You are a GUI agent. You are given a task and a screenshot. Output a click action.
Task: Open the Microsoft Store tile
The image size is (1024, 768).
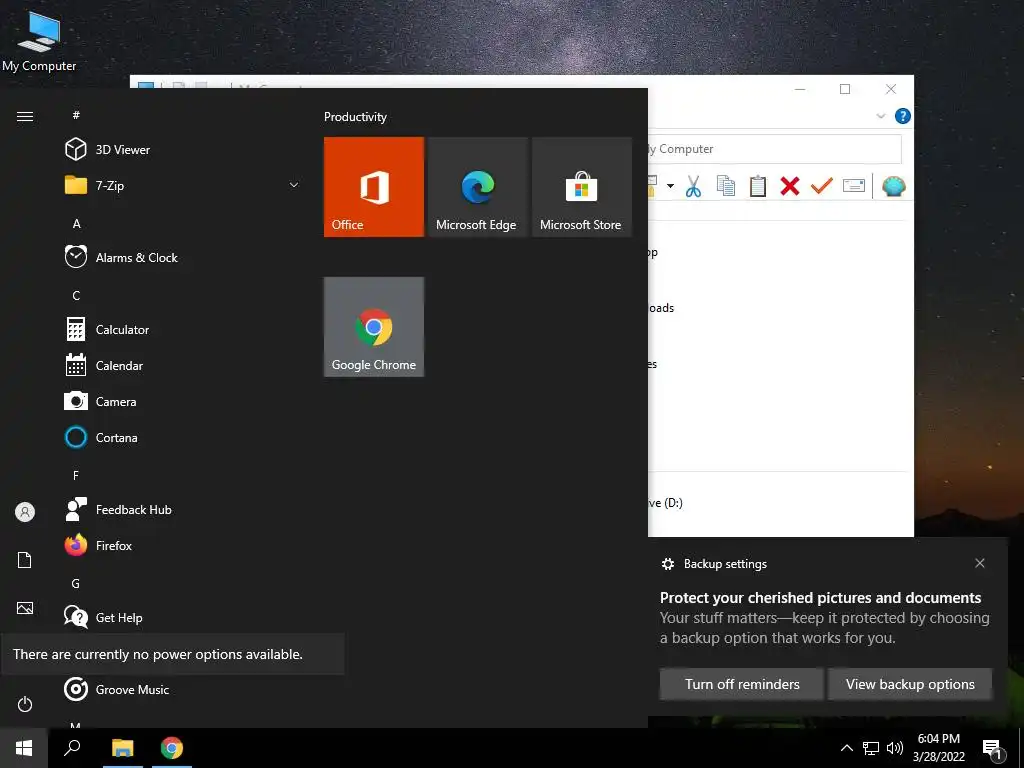(582, 187)
